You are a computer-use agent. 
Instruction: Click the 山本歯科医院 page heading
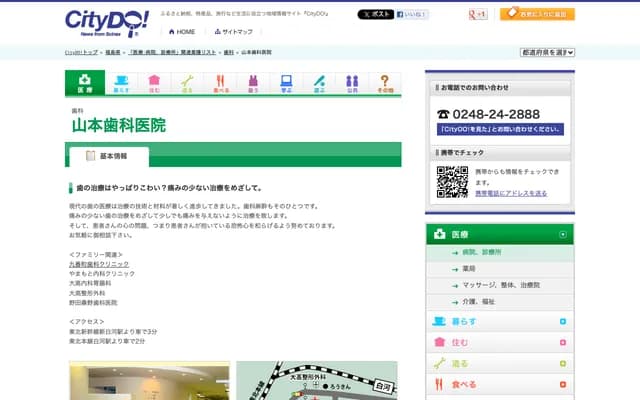click(119, 125)
